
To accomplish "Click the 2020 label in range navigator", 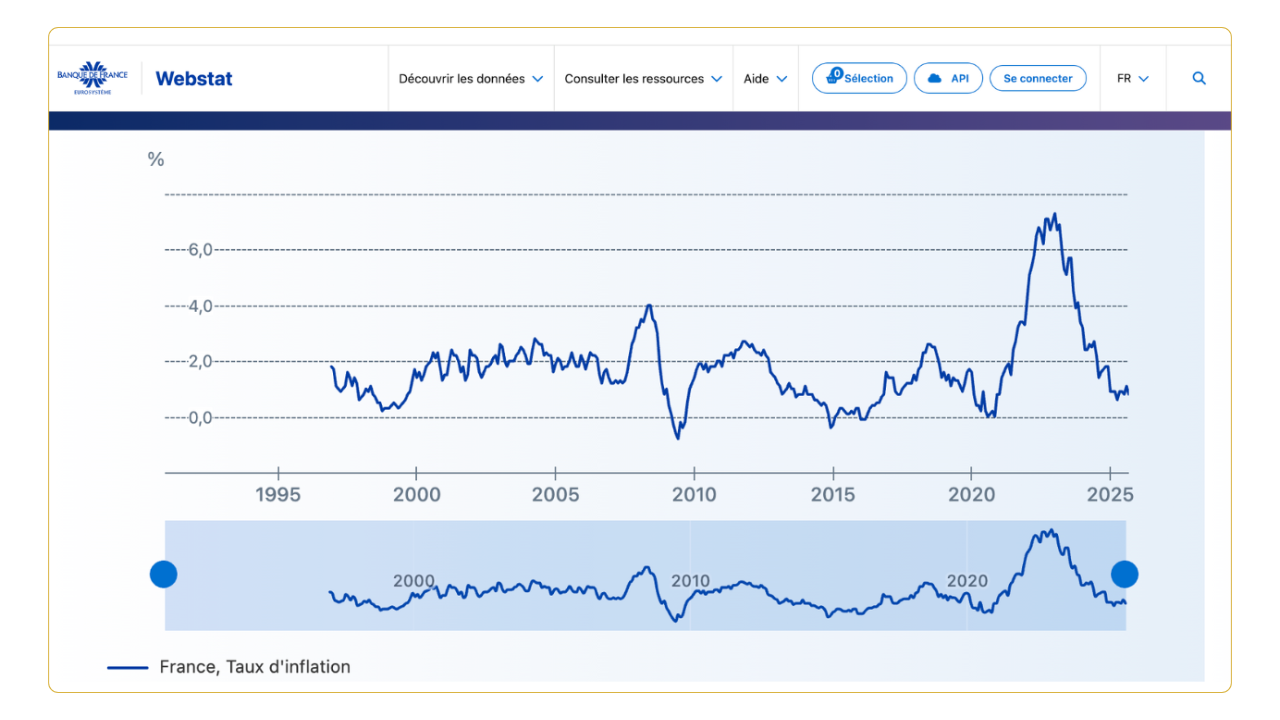I will click(x=967, y=581).
